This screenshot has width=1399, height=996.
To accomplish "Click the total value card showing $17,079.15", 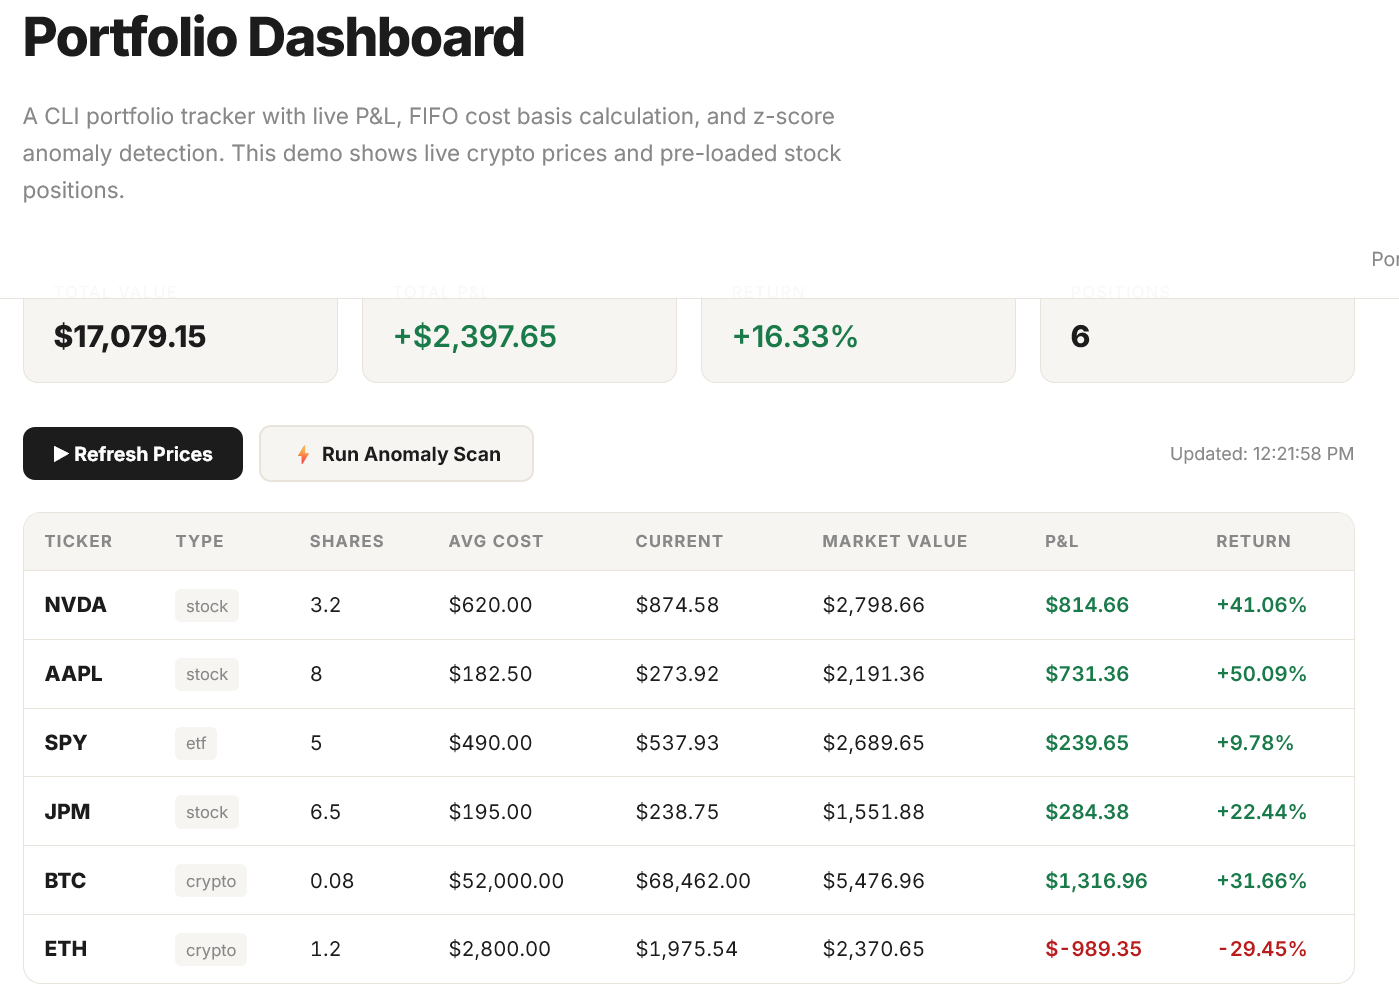I will tap(180, 338).
